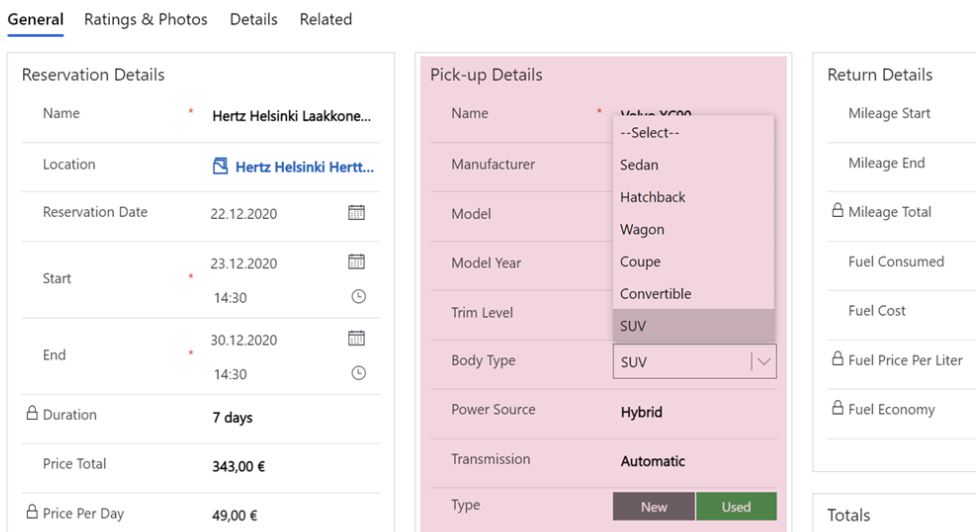This screenshot has width=976, height=532.
Task: Click the Manufacturer label in Pick-up Details
Action: (x=493, y=164)
